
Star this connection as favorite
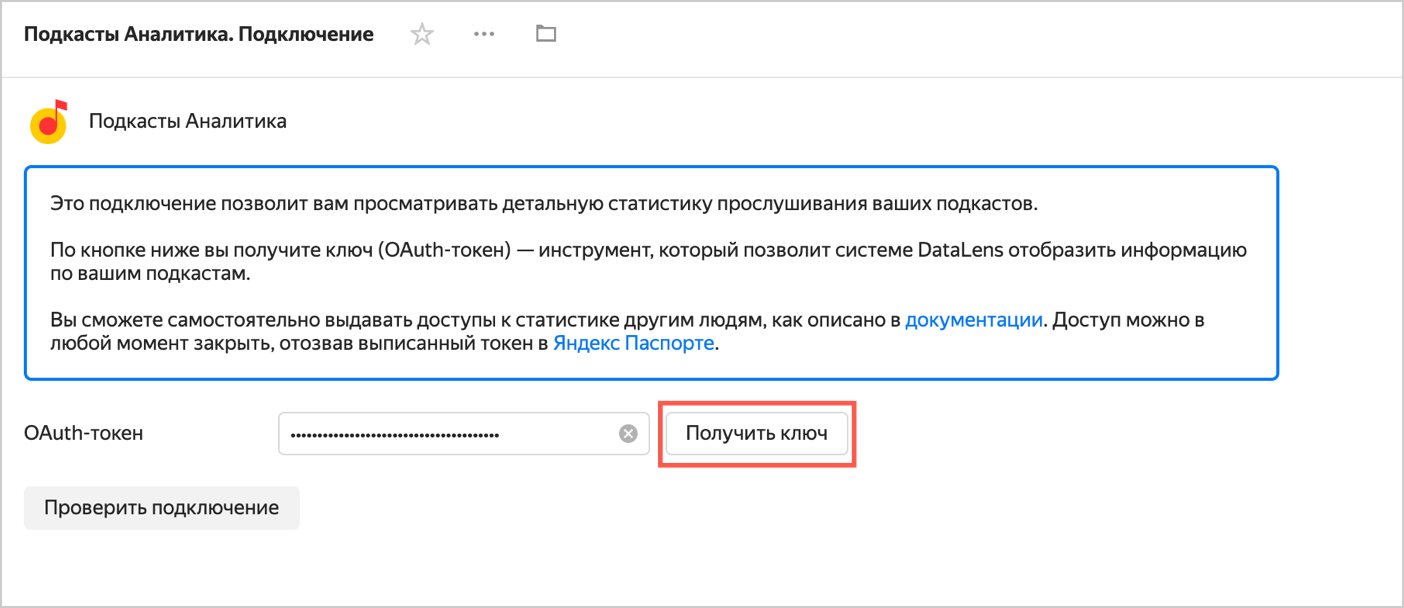(x=422, y=35)
